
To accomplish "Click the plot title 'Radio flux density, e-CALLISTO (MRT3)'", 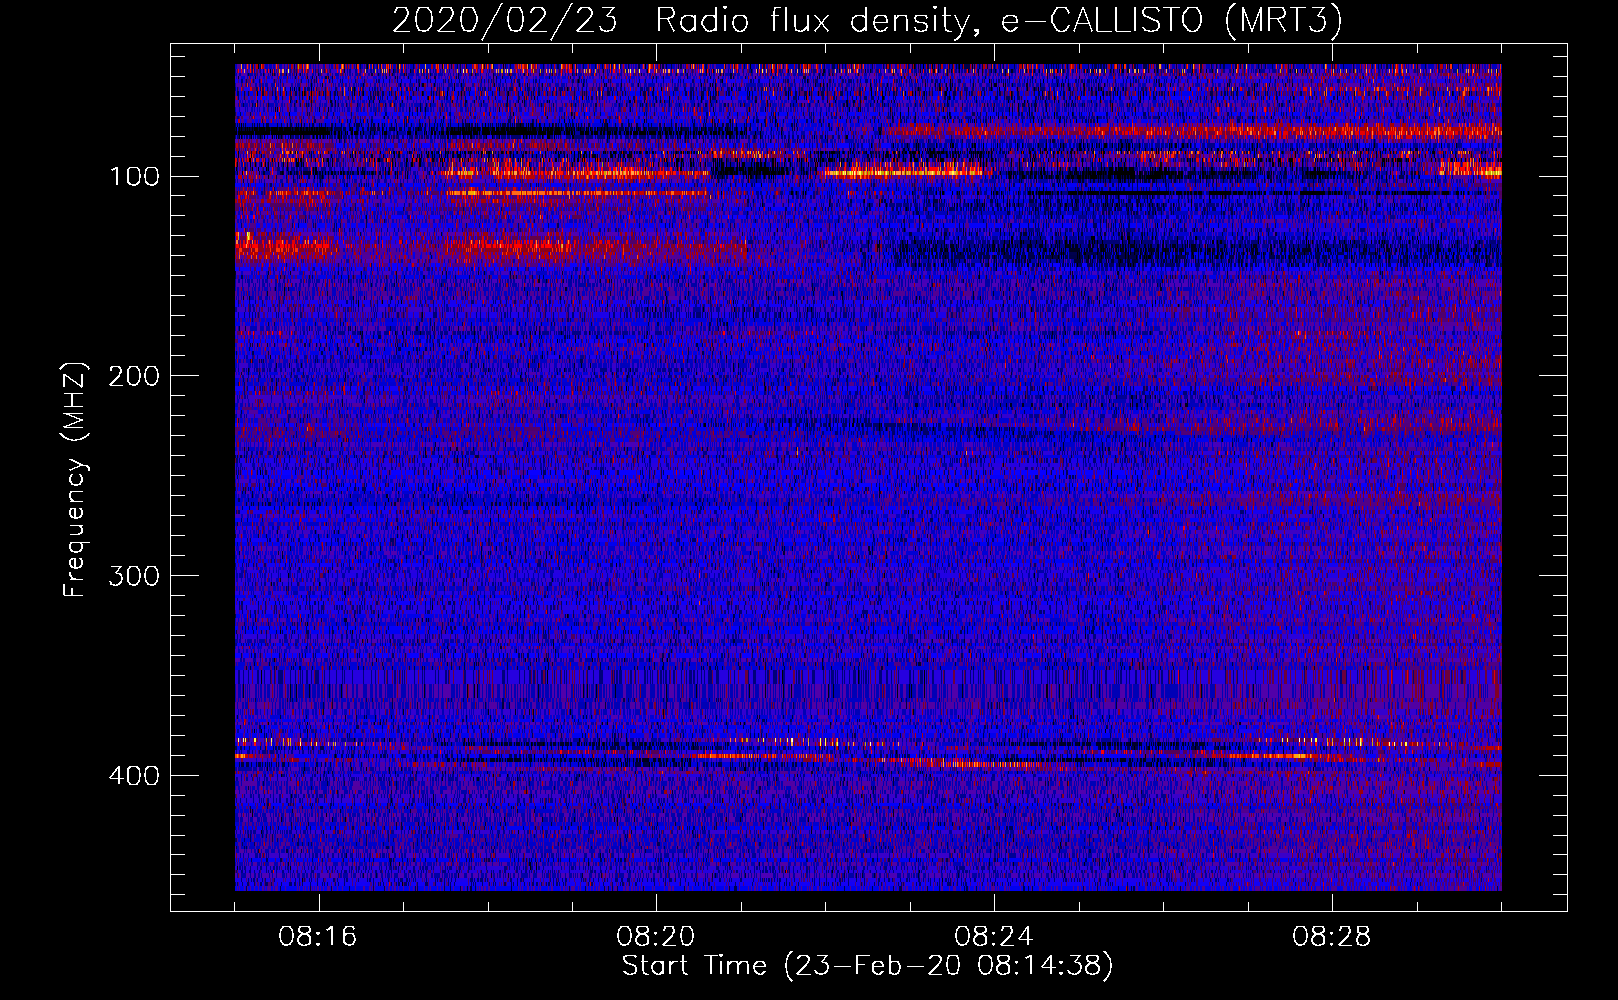I will (x=999, y=21).
